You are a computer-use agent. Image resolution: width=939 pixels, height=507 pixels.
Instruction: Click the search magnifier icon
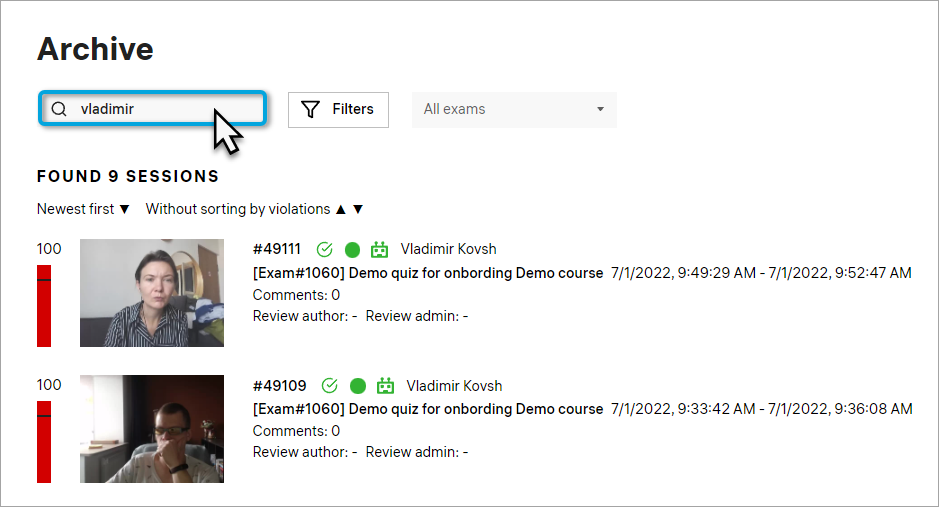59,109
